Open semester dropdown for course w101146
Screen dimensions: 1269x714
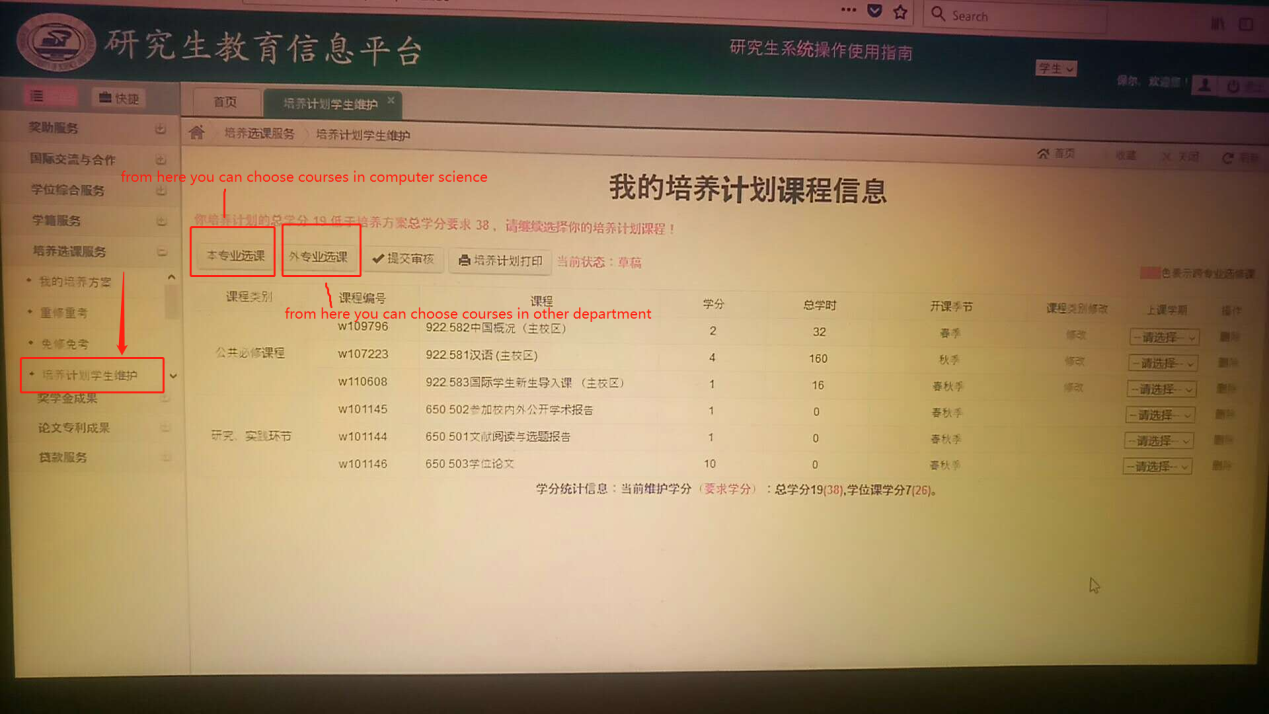[x=1156, y=467]
